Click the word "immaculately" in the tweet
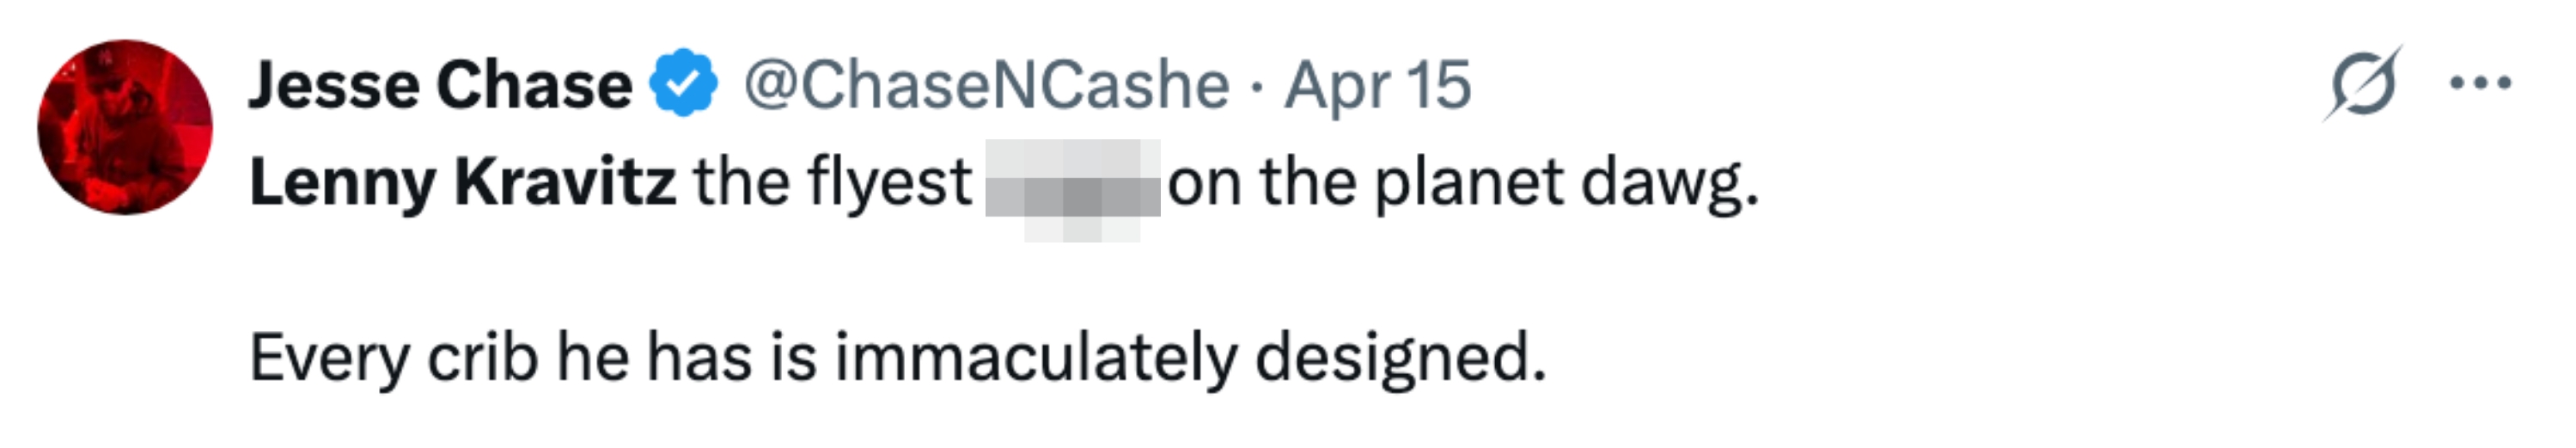The width and height of the screenshot is (2576, 448). coord(1035,357)
